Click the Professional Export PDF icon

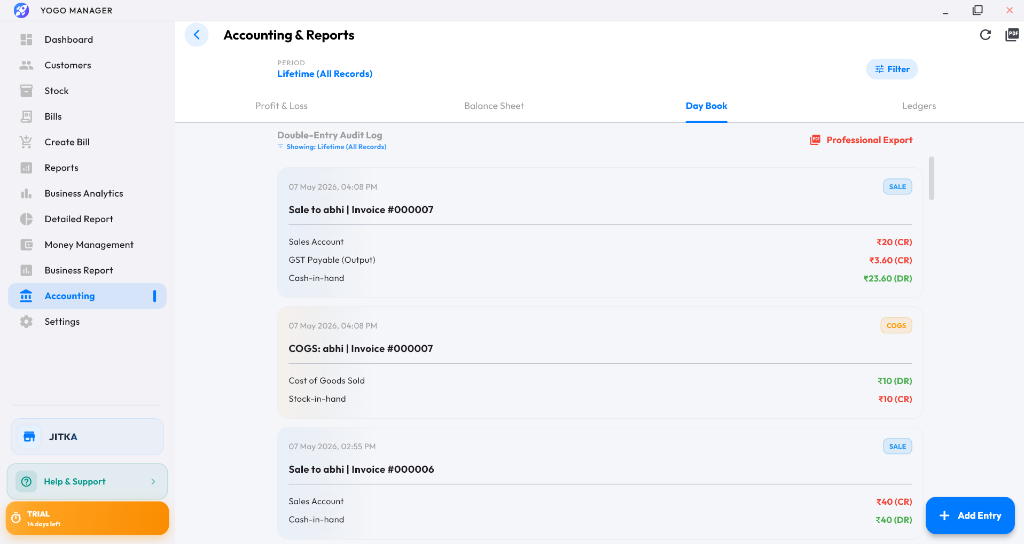click(815, 140)
